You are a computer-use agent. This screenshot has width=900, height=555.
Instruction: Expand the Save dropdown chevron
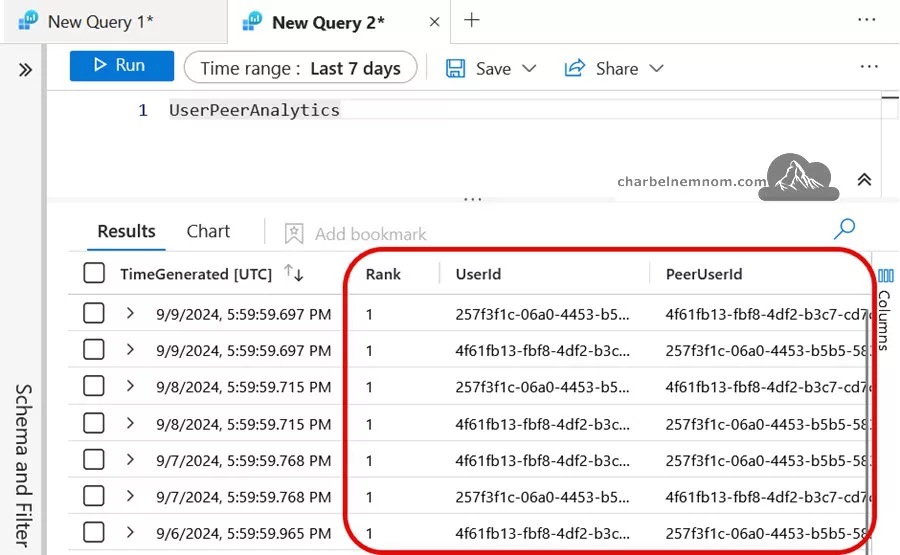[529, 68]
